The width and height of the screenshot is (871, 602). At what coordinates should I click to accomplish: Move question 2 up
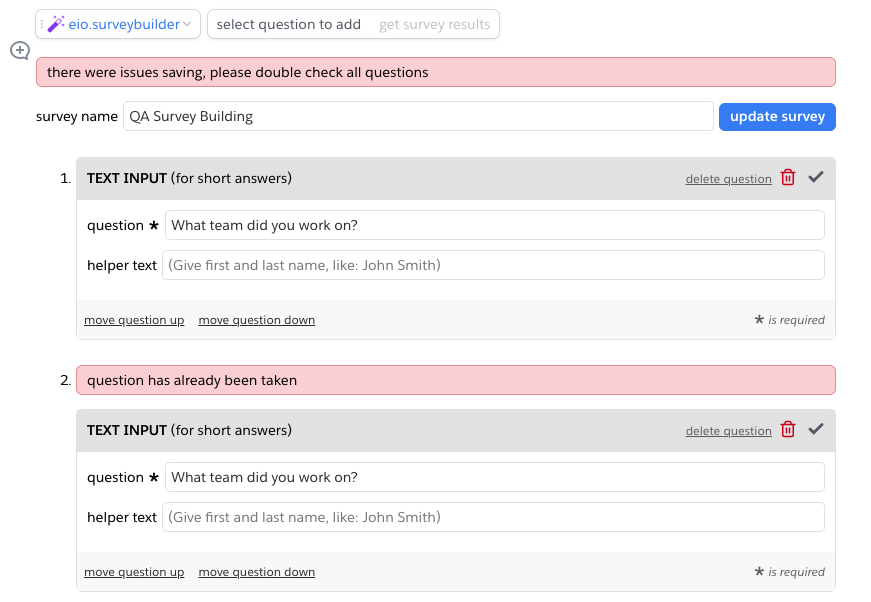[x=134, y=572]
